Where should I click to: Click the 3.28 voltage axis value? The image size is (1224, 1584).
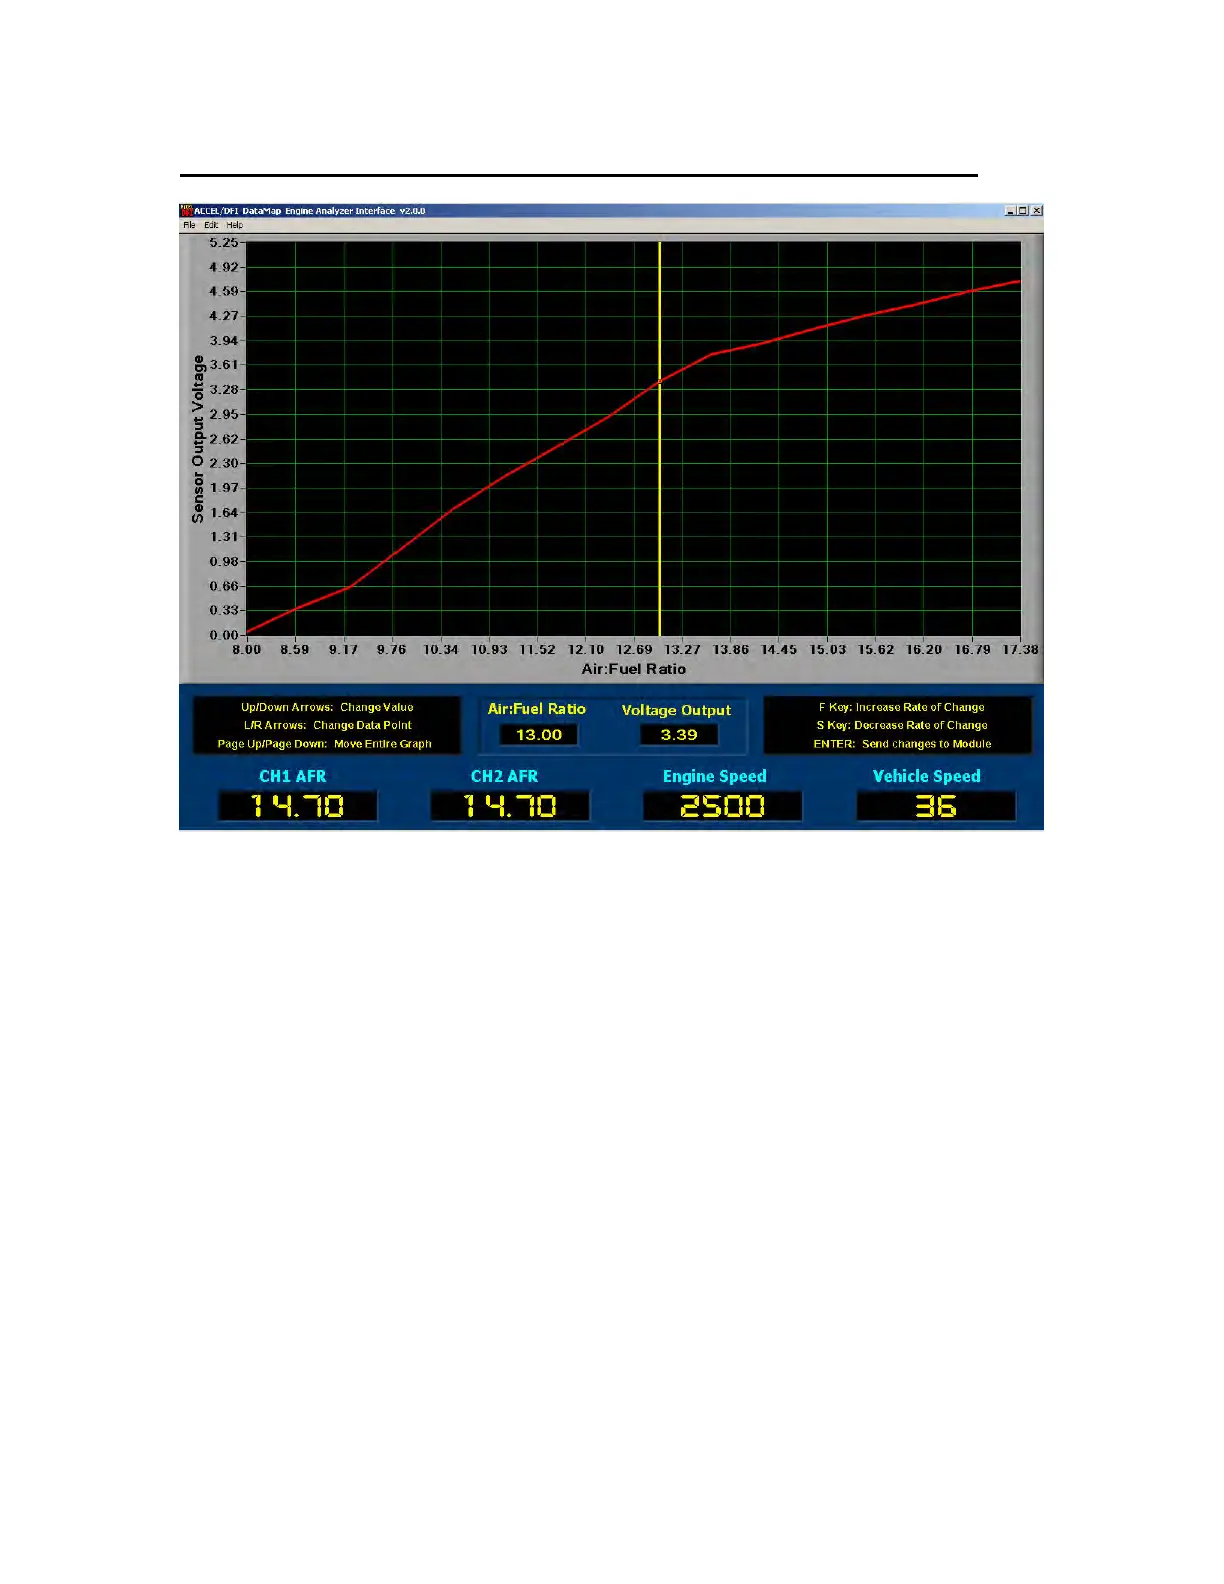tap(224, 389)
